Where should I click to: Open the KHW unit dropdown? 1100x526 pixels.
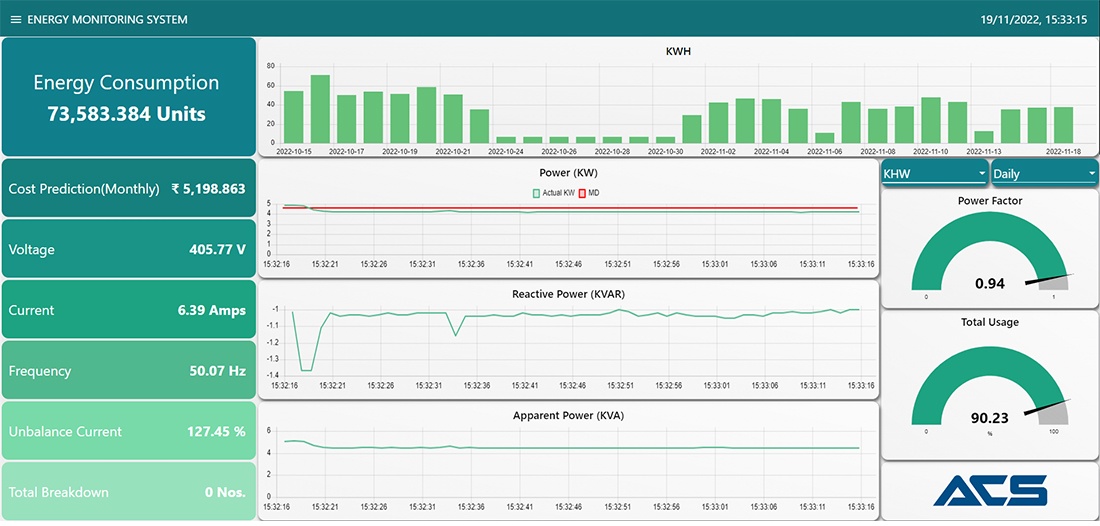[933, 173]
